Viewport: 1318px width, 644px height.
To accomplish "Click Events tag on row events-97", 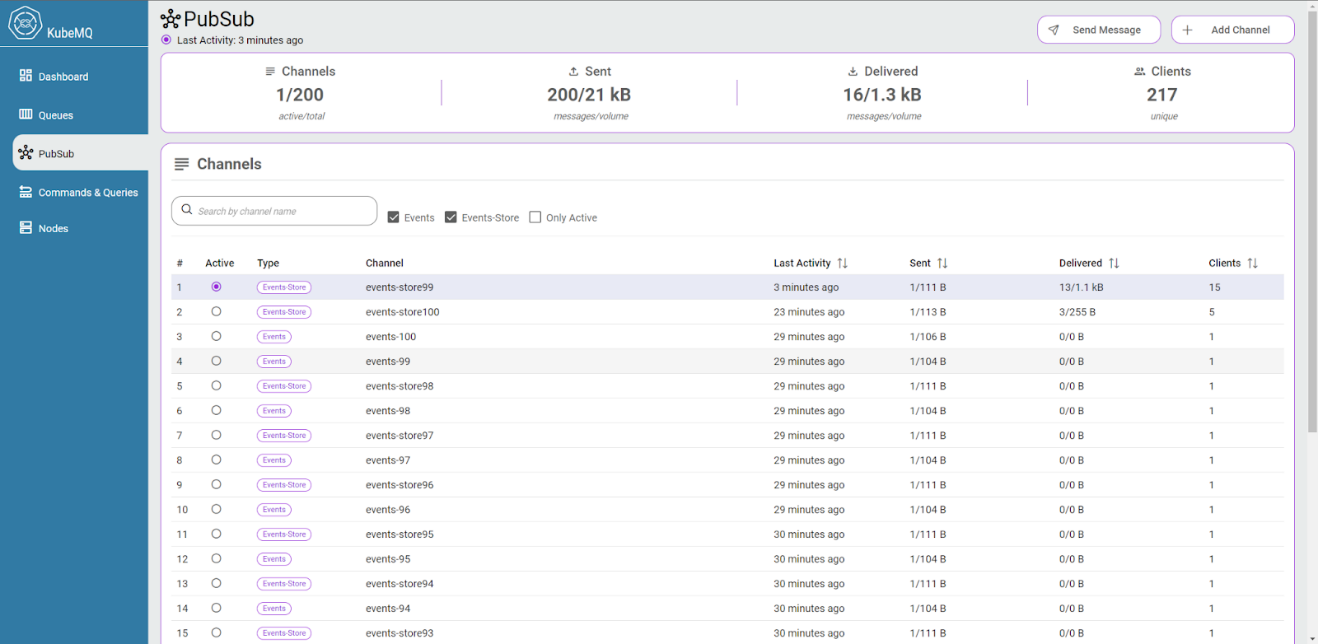I will pos(274,460).
